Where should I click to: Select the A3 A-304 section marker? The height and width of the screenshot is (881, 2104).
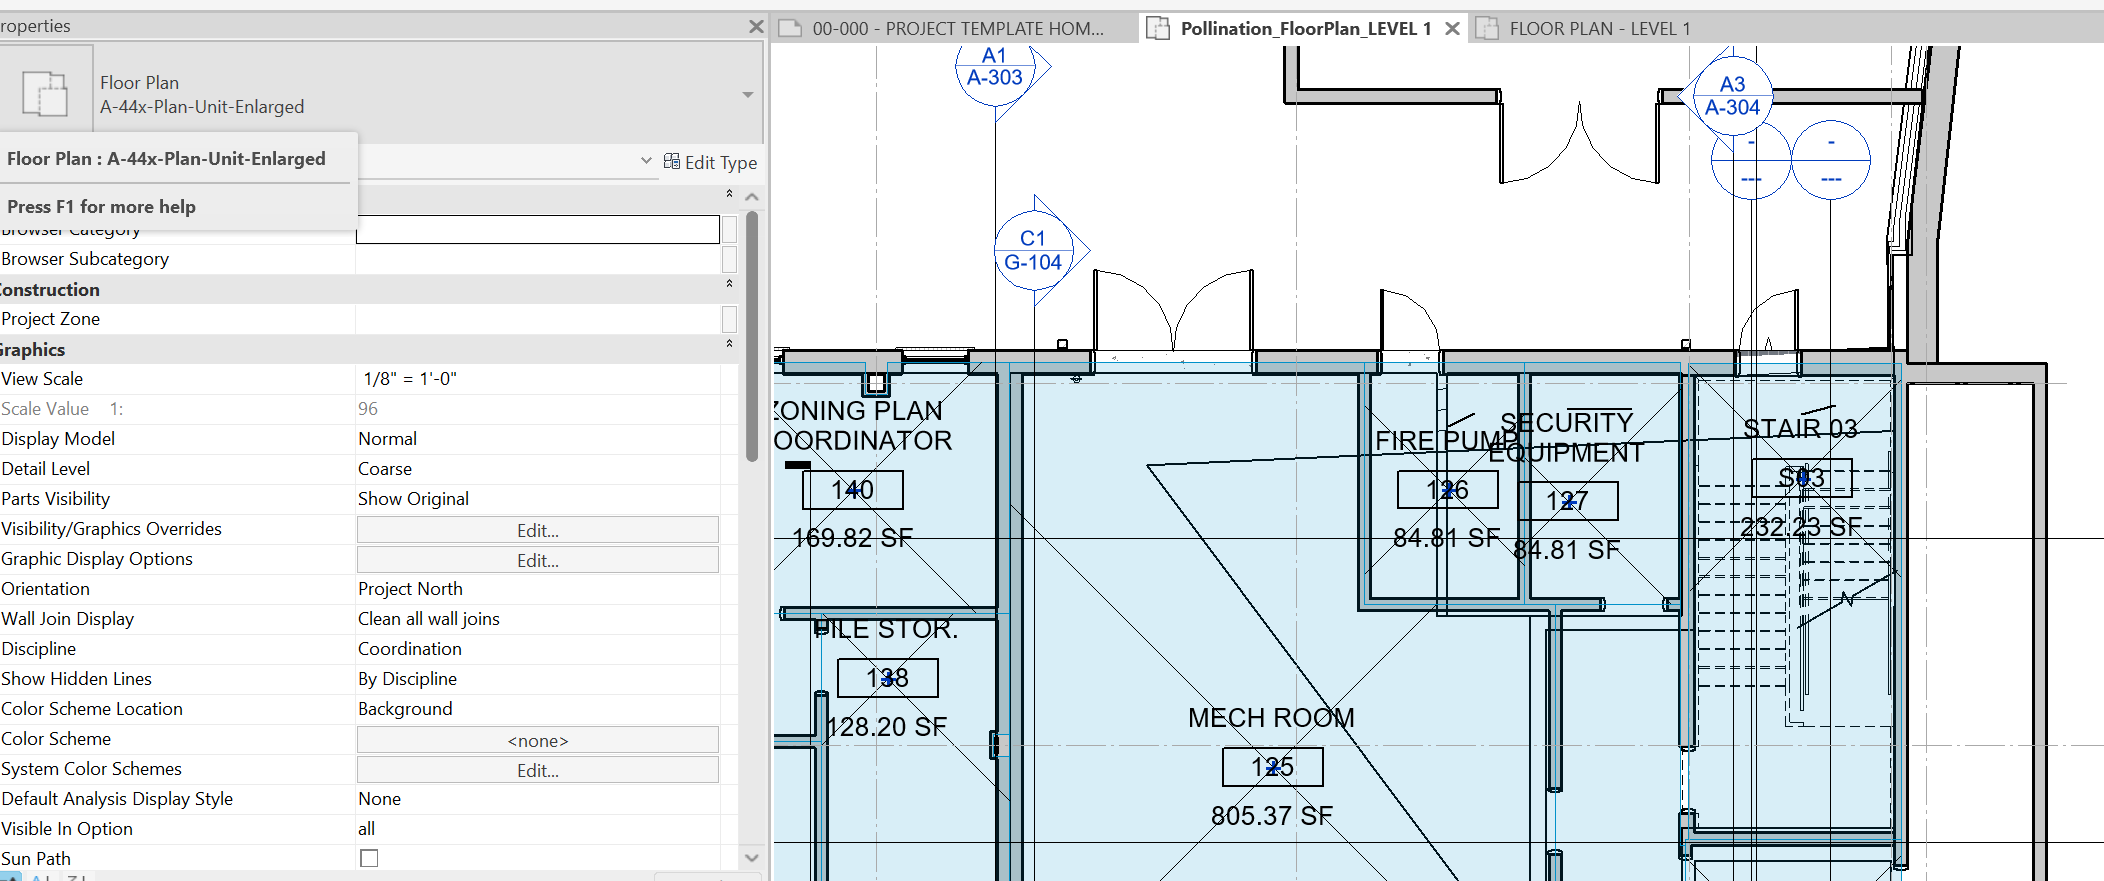(x=1732, y=97)
